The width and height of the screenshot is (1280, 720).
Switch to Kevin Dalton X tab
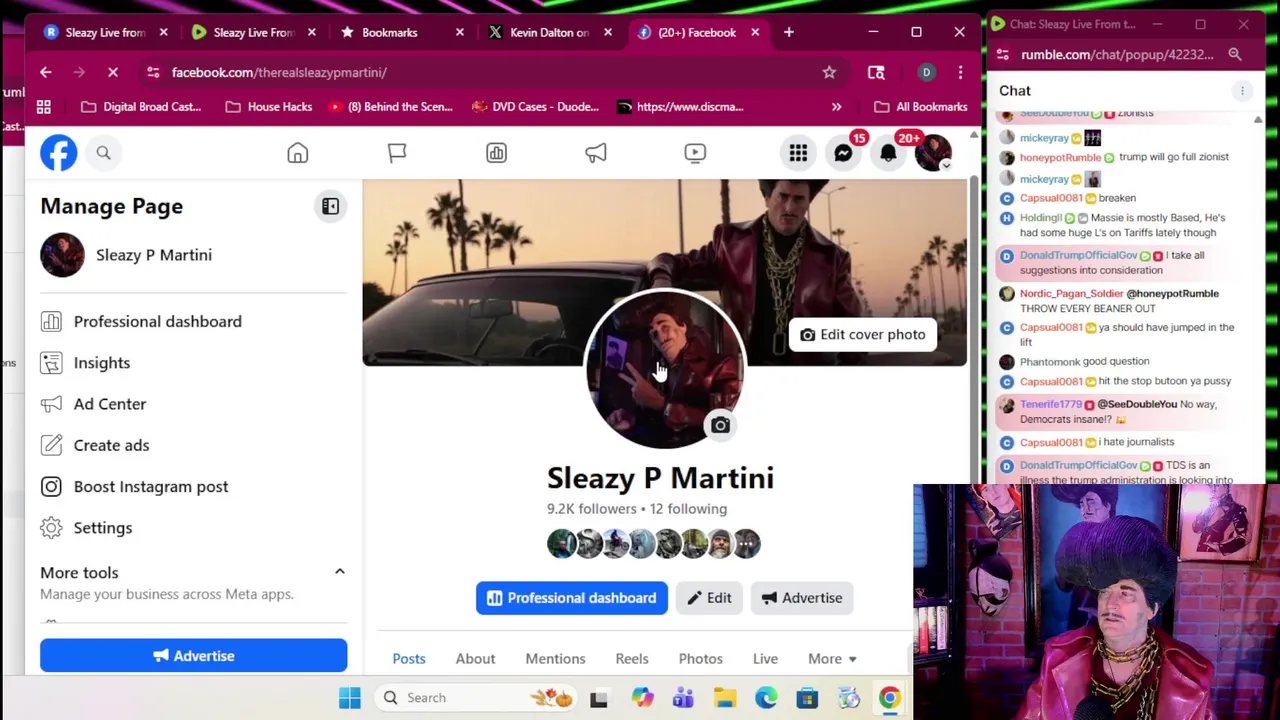[550, 32]
